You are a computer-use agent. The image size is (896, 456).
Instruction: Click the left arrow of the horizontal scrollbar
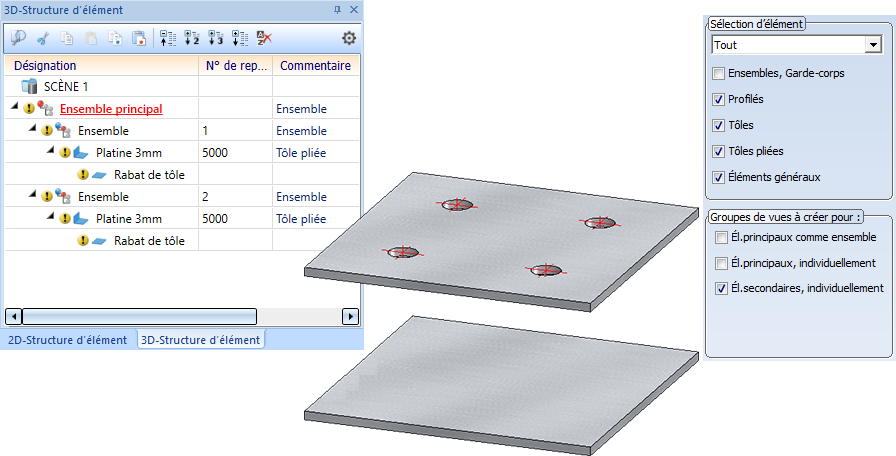click(14, 316)
